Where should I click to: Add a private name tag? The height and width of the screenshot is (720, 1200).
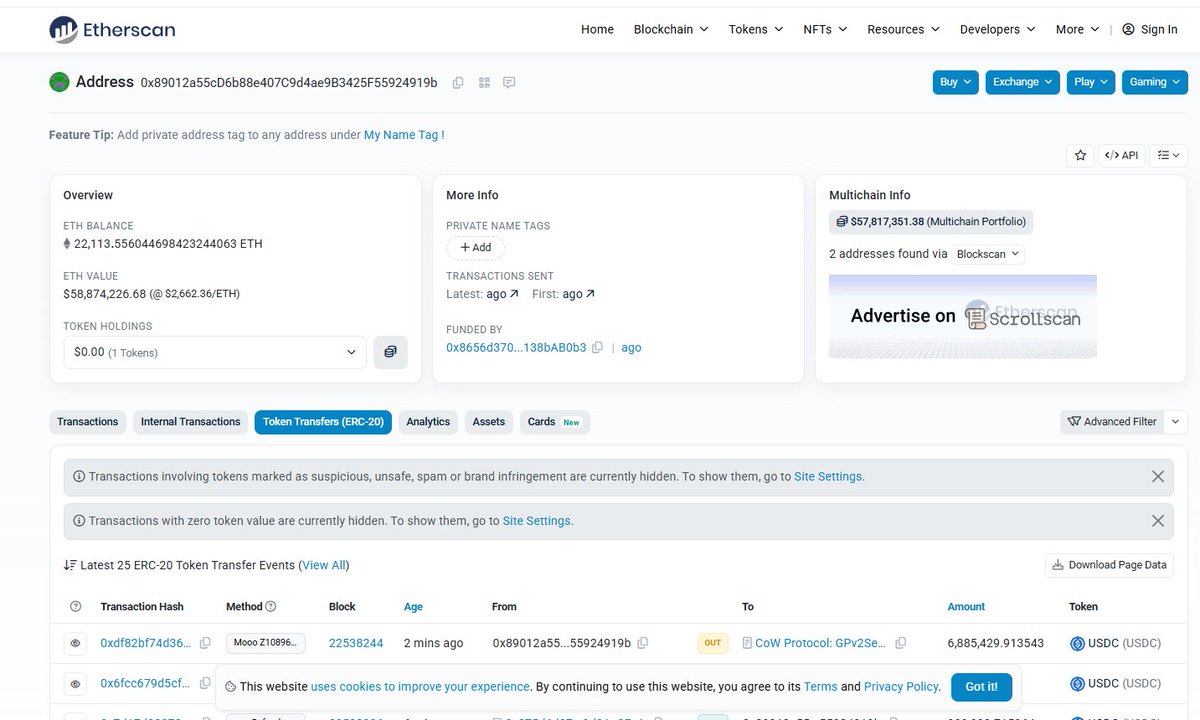(x=475, y=247)
